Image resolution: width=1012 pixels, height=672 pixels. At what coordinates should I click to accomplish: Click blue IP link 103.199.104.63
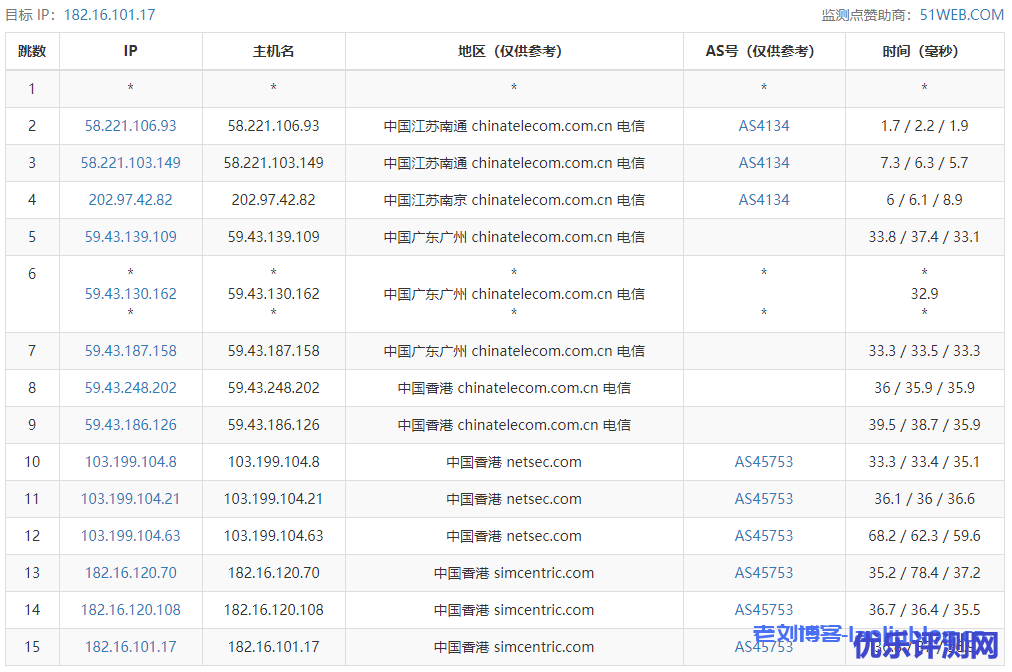pos(131,536)
